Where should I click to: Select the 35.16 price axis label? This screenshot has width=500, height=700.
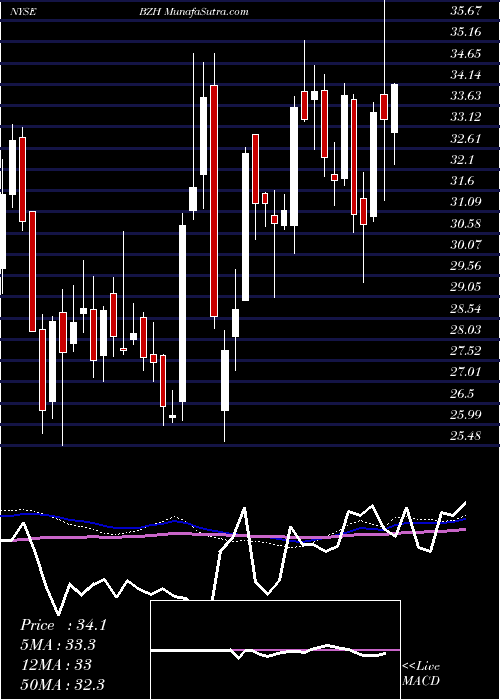click(466, 32)
